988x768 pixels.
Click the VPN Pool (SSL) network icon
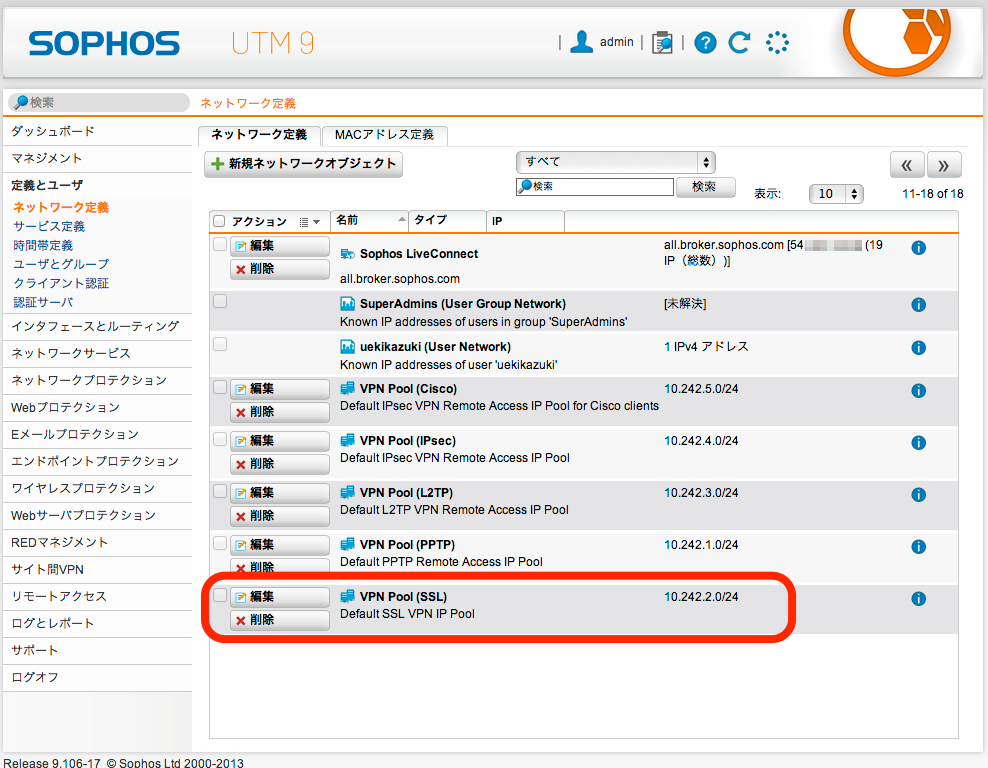[347, 596]
